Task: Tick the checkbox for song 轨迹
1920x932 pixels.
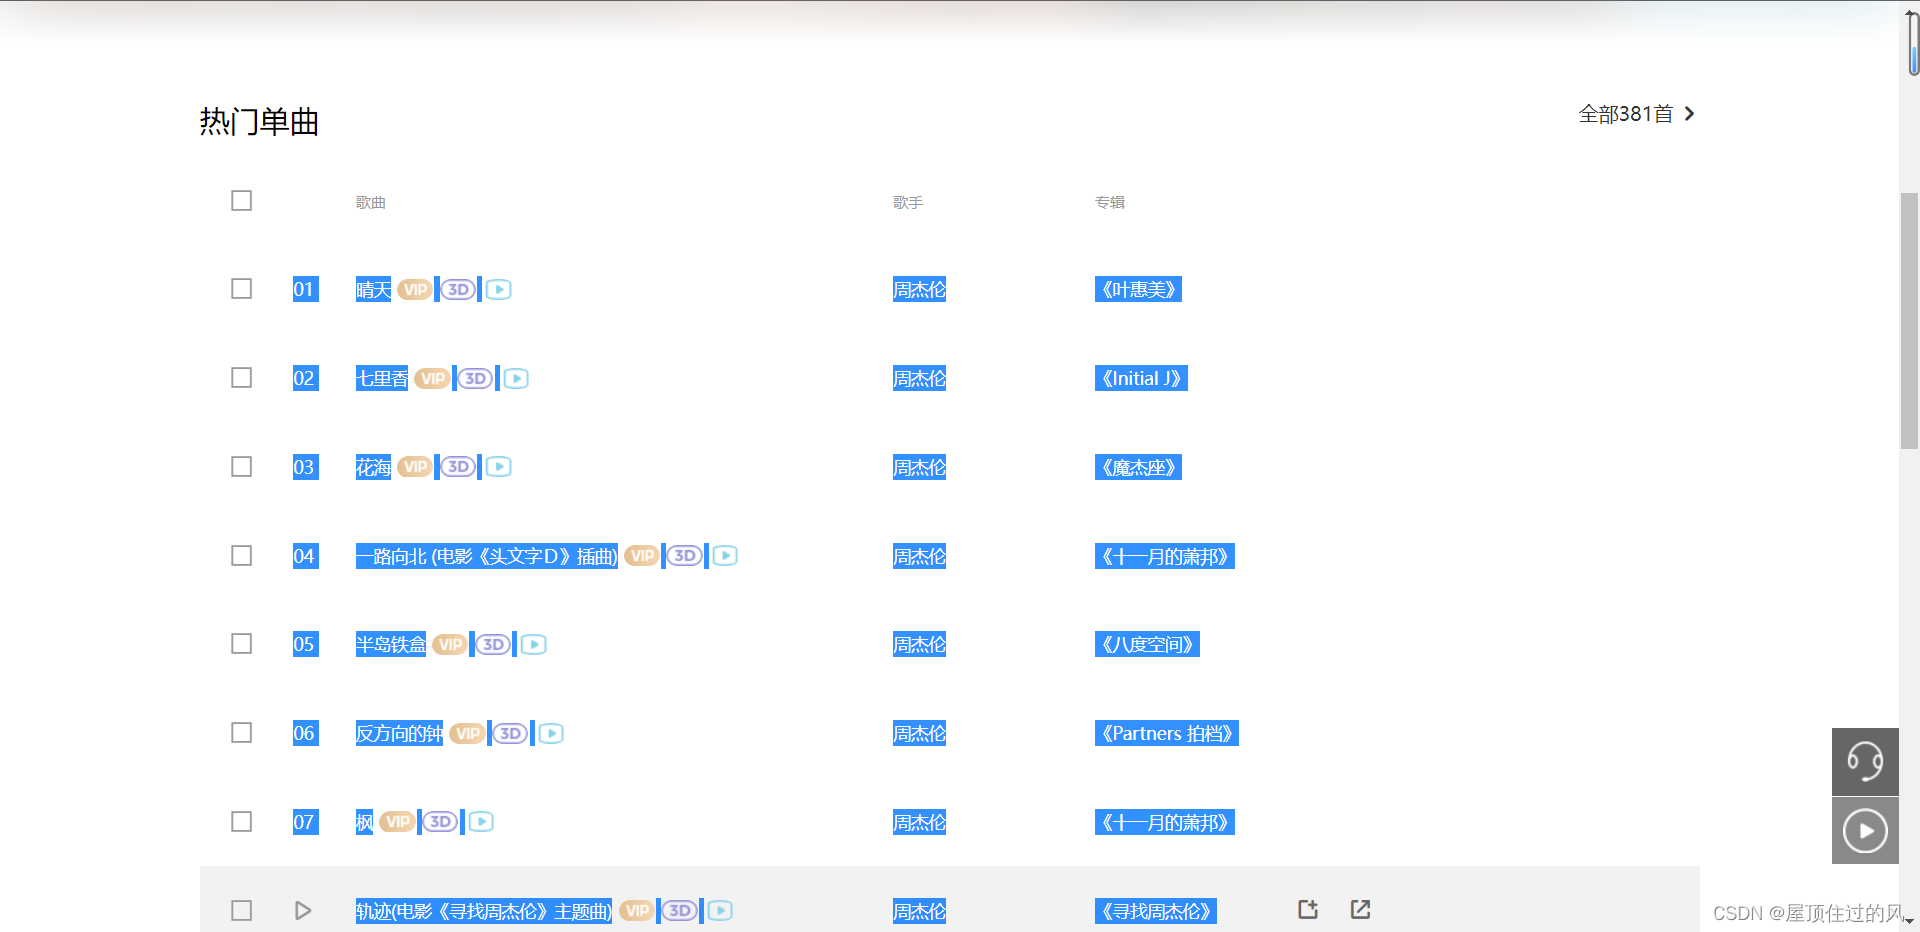Action: 241,911
